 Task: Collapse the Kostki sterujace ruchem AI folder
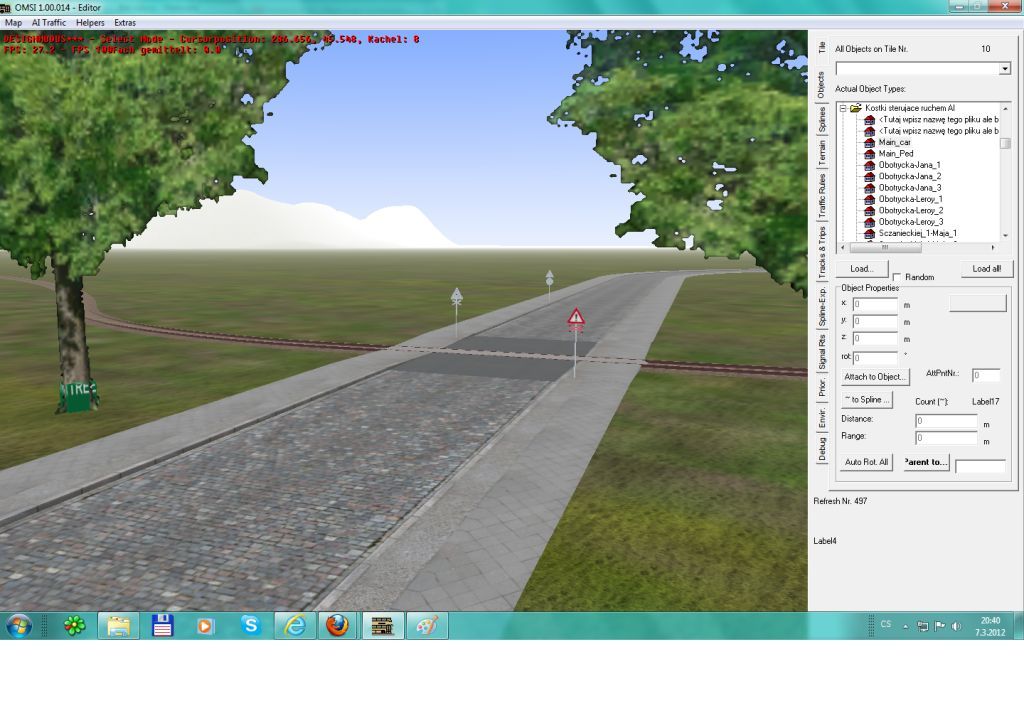click(843, 108)
